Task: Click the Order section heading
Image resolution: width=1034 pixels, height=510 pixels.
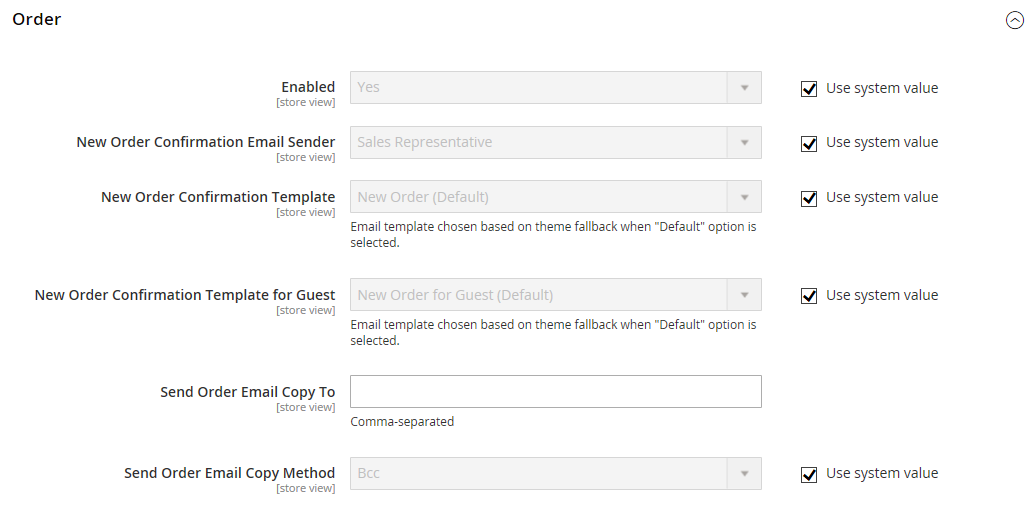Action: (x=37, y=20)
